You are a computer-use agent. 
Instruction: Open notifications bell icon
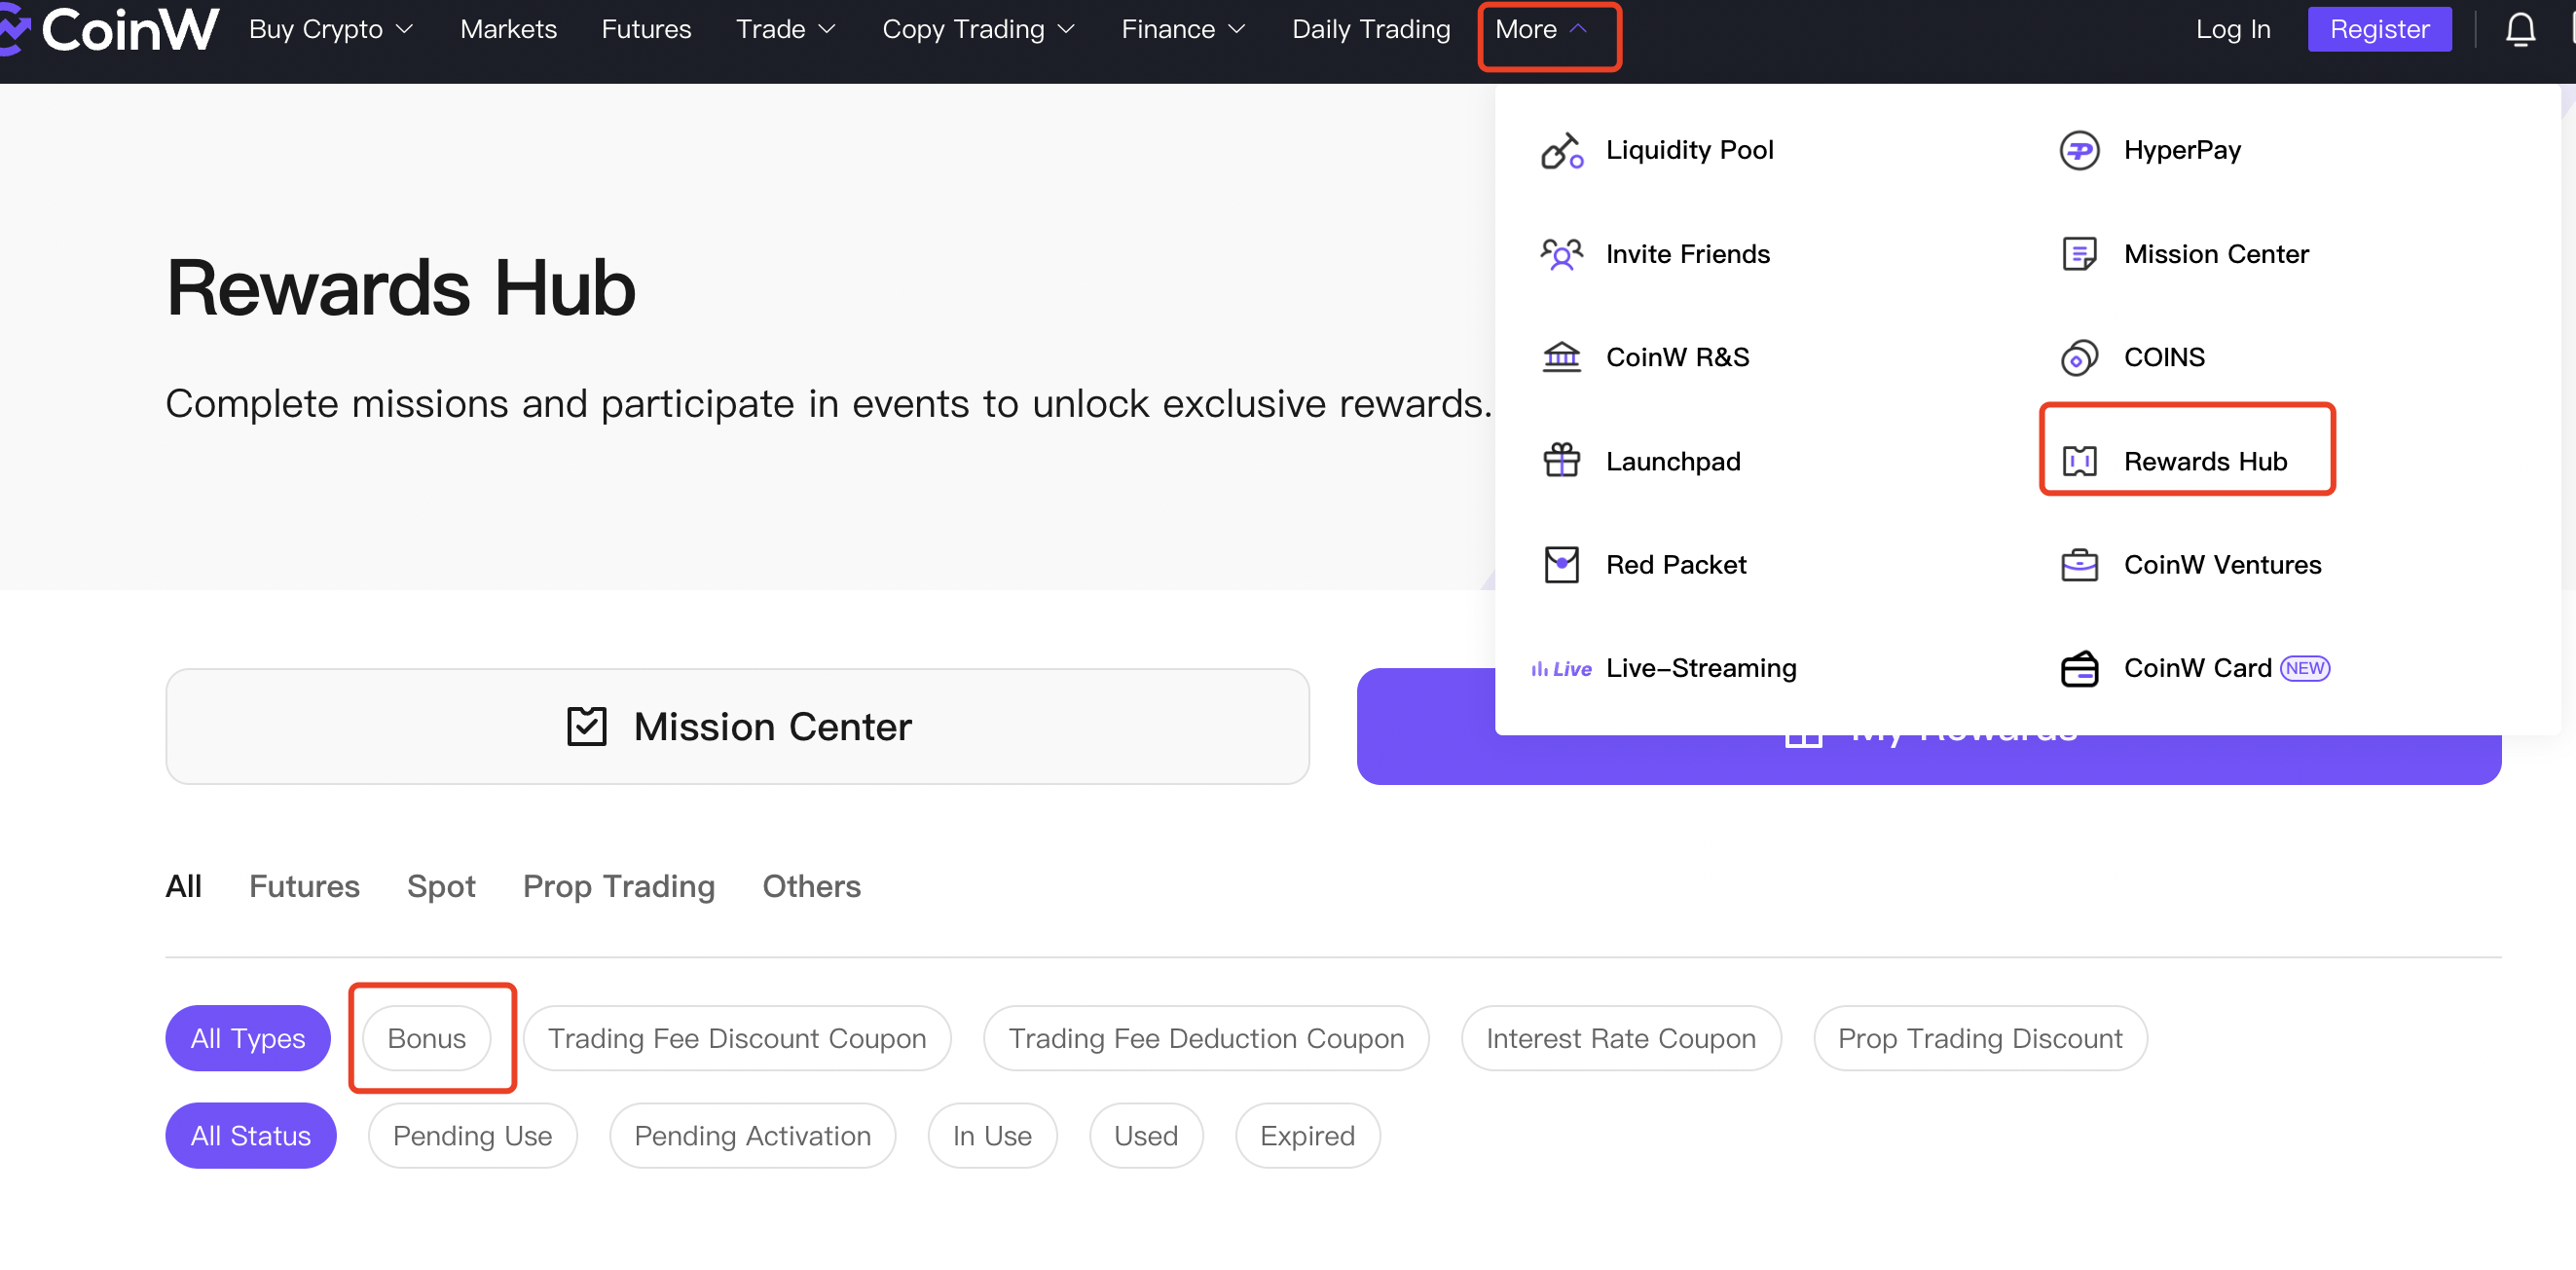coord(2519,30)
